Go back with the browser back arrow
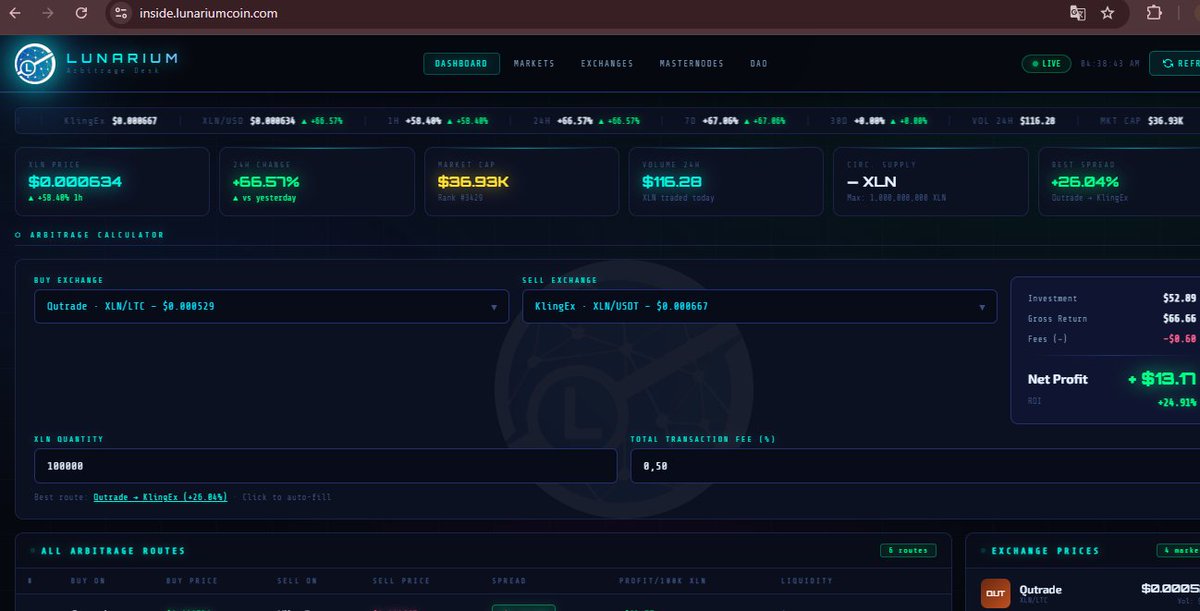The height and width of the screenshot is (611, 1200). coord(14,13)
